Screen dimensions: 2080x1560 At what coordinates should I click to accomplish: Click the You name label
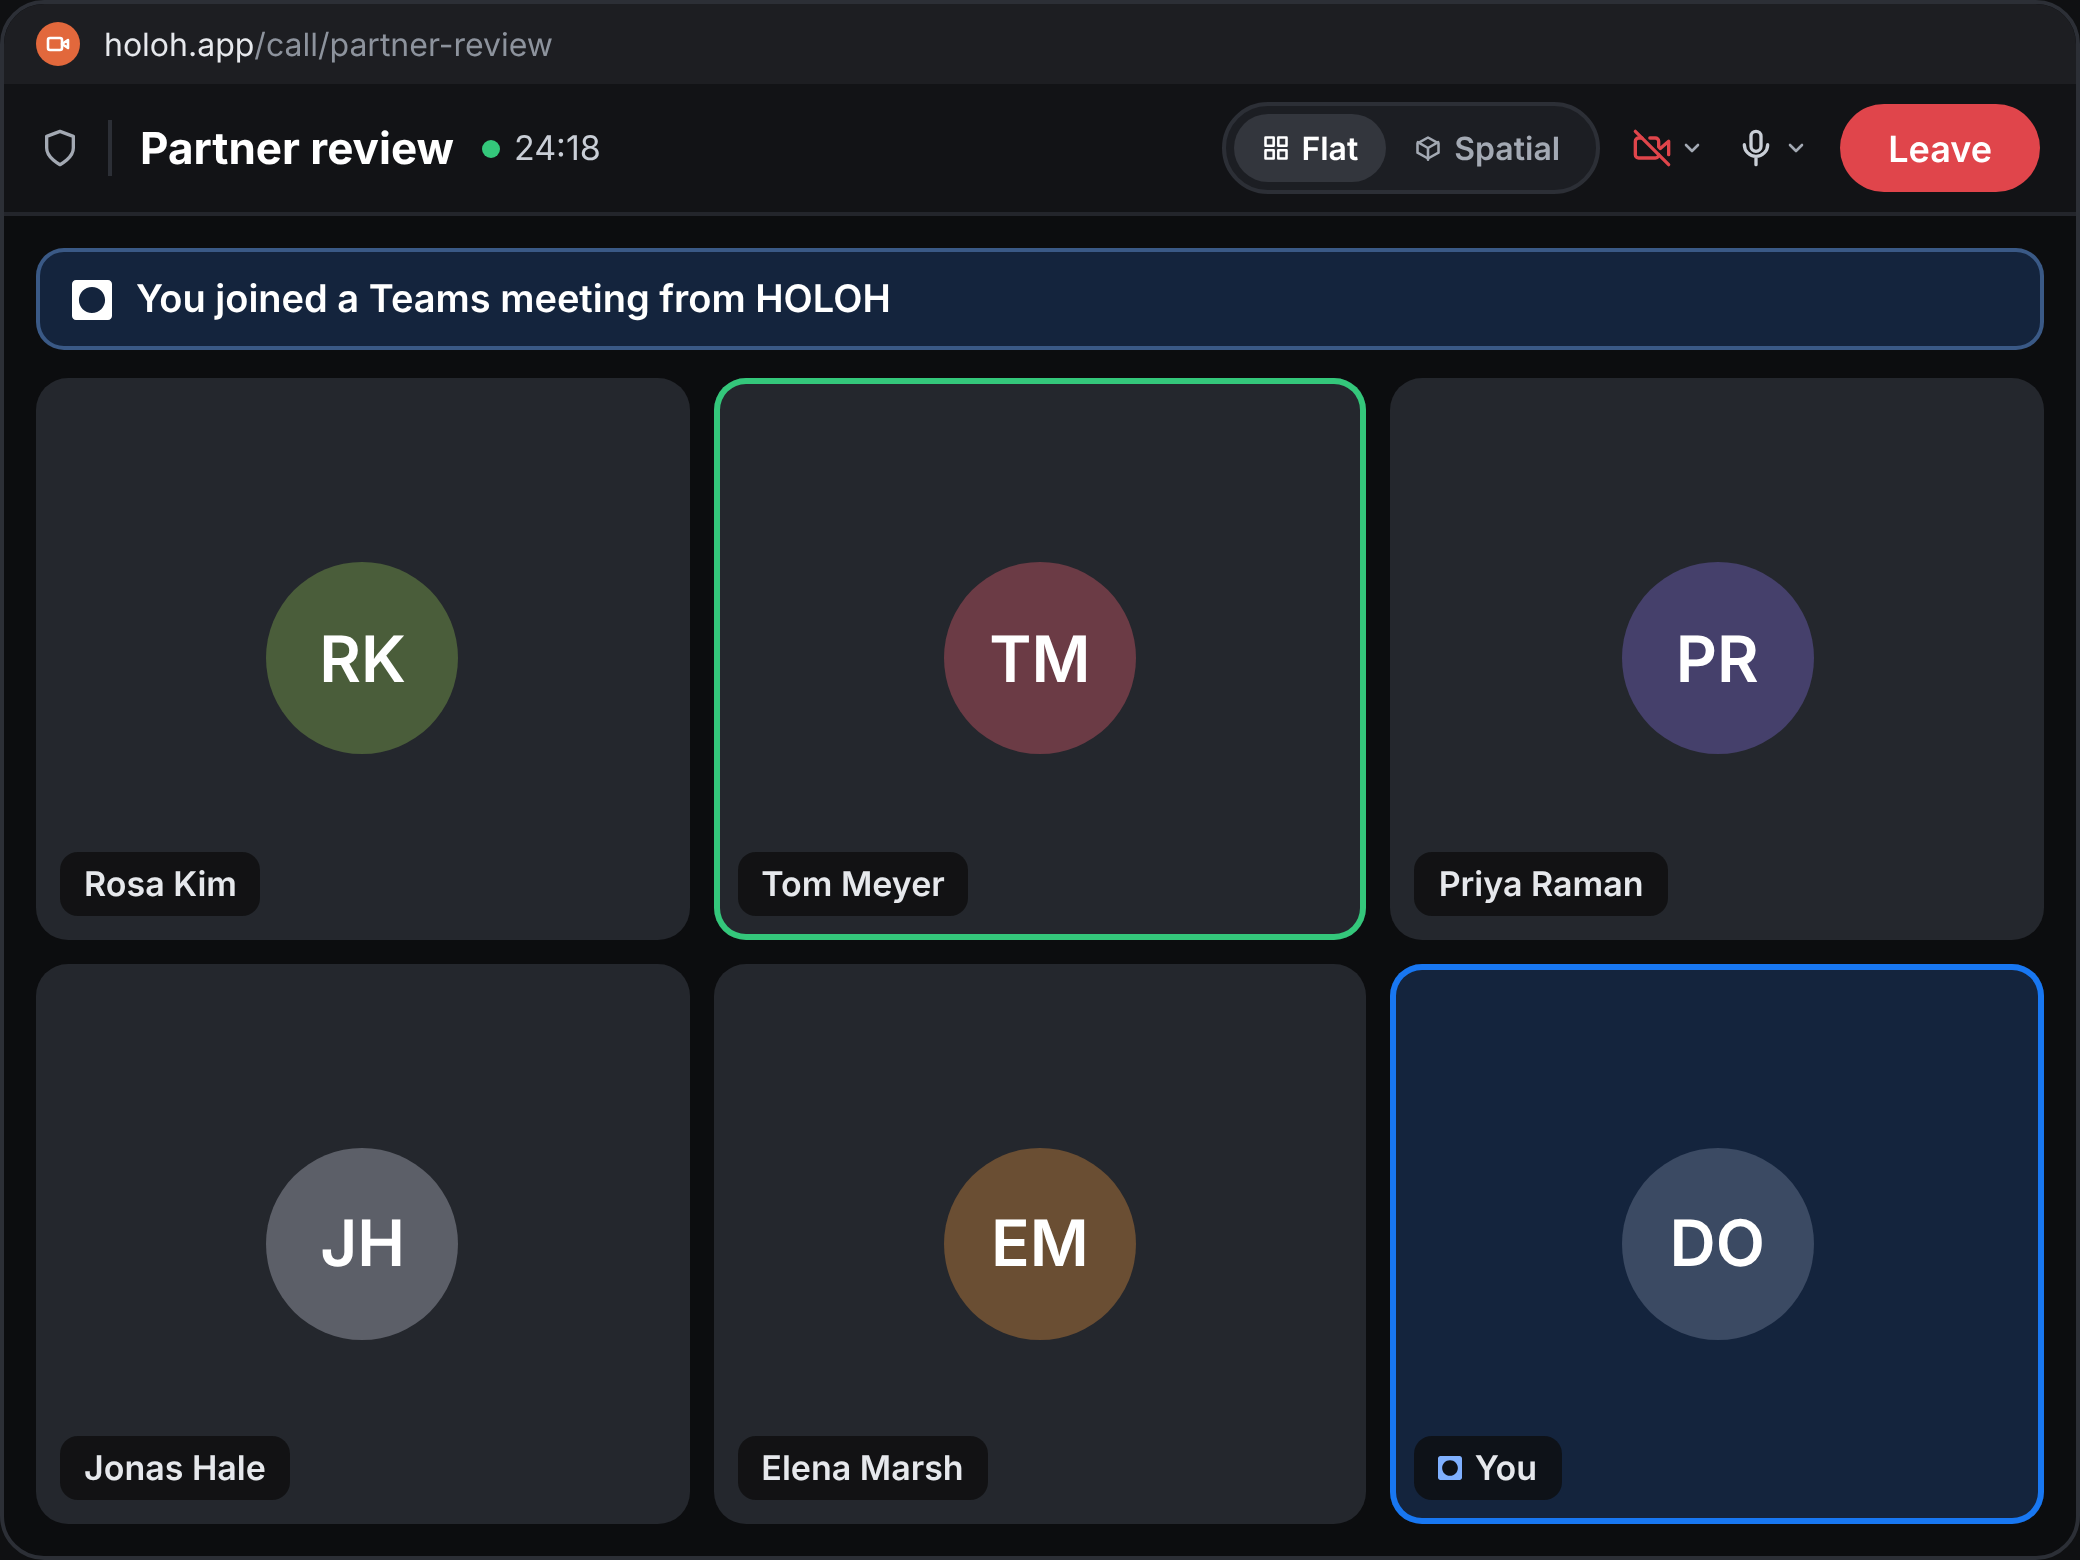point(1487,1468)
